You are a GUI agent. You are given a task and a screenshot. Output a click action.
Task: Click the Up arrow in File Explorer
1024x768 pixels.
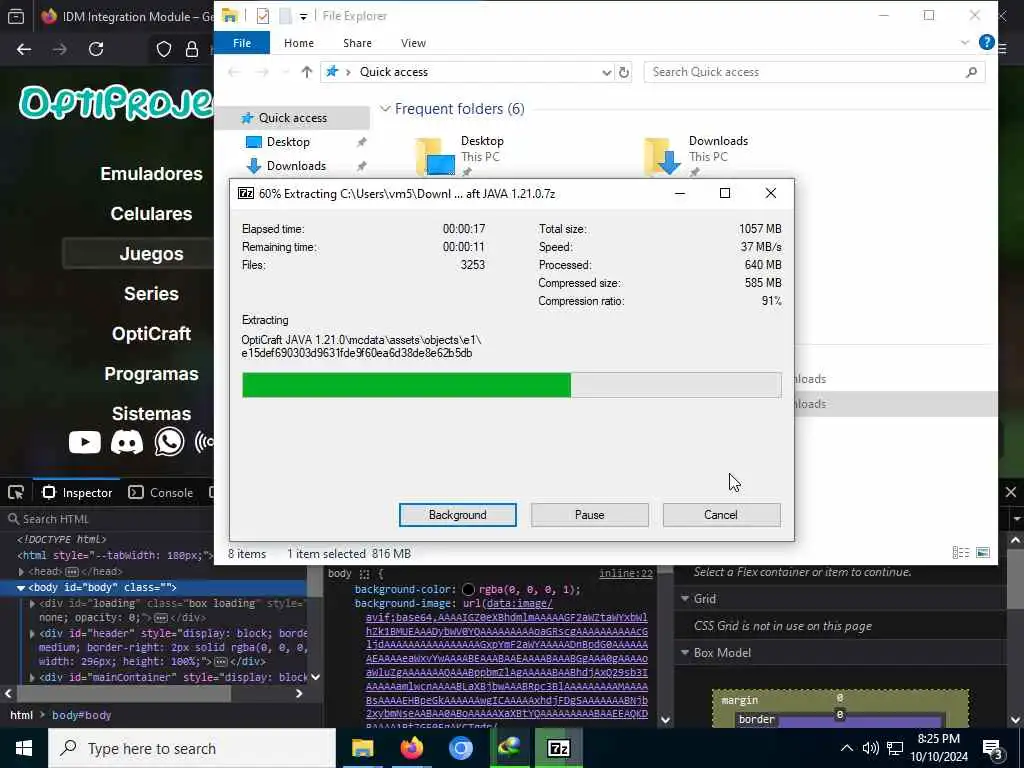coord(306,72)
